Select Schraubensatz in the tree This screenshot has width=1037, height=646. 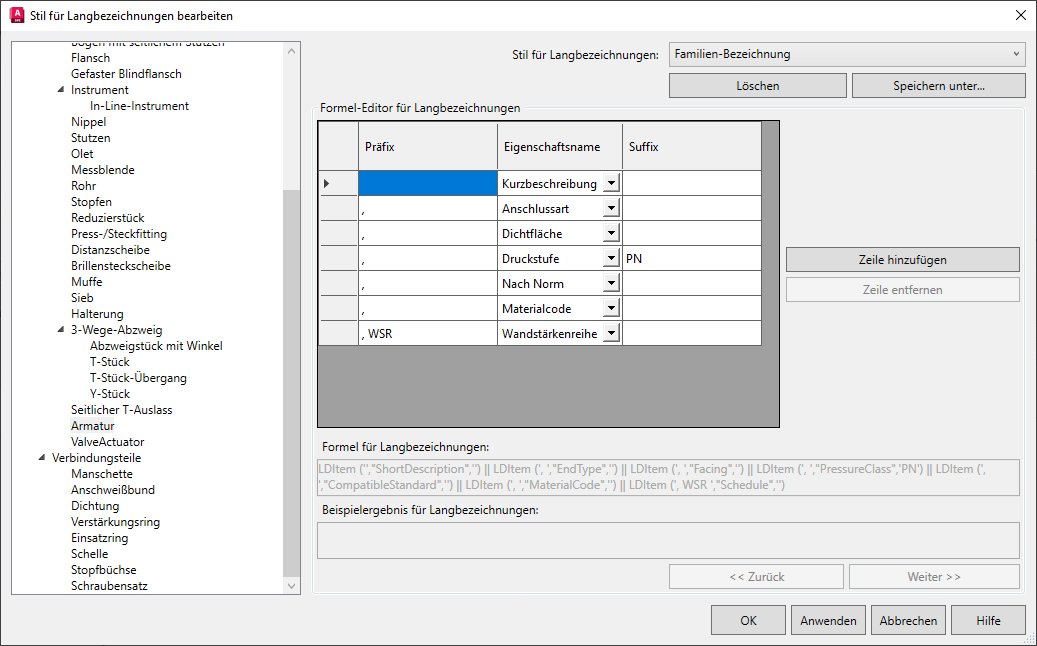[x=109, y=586]
